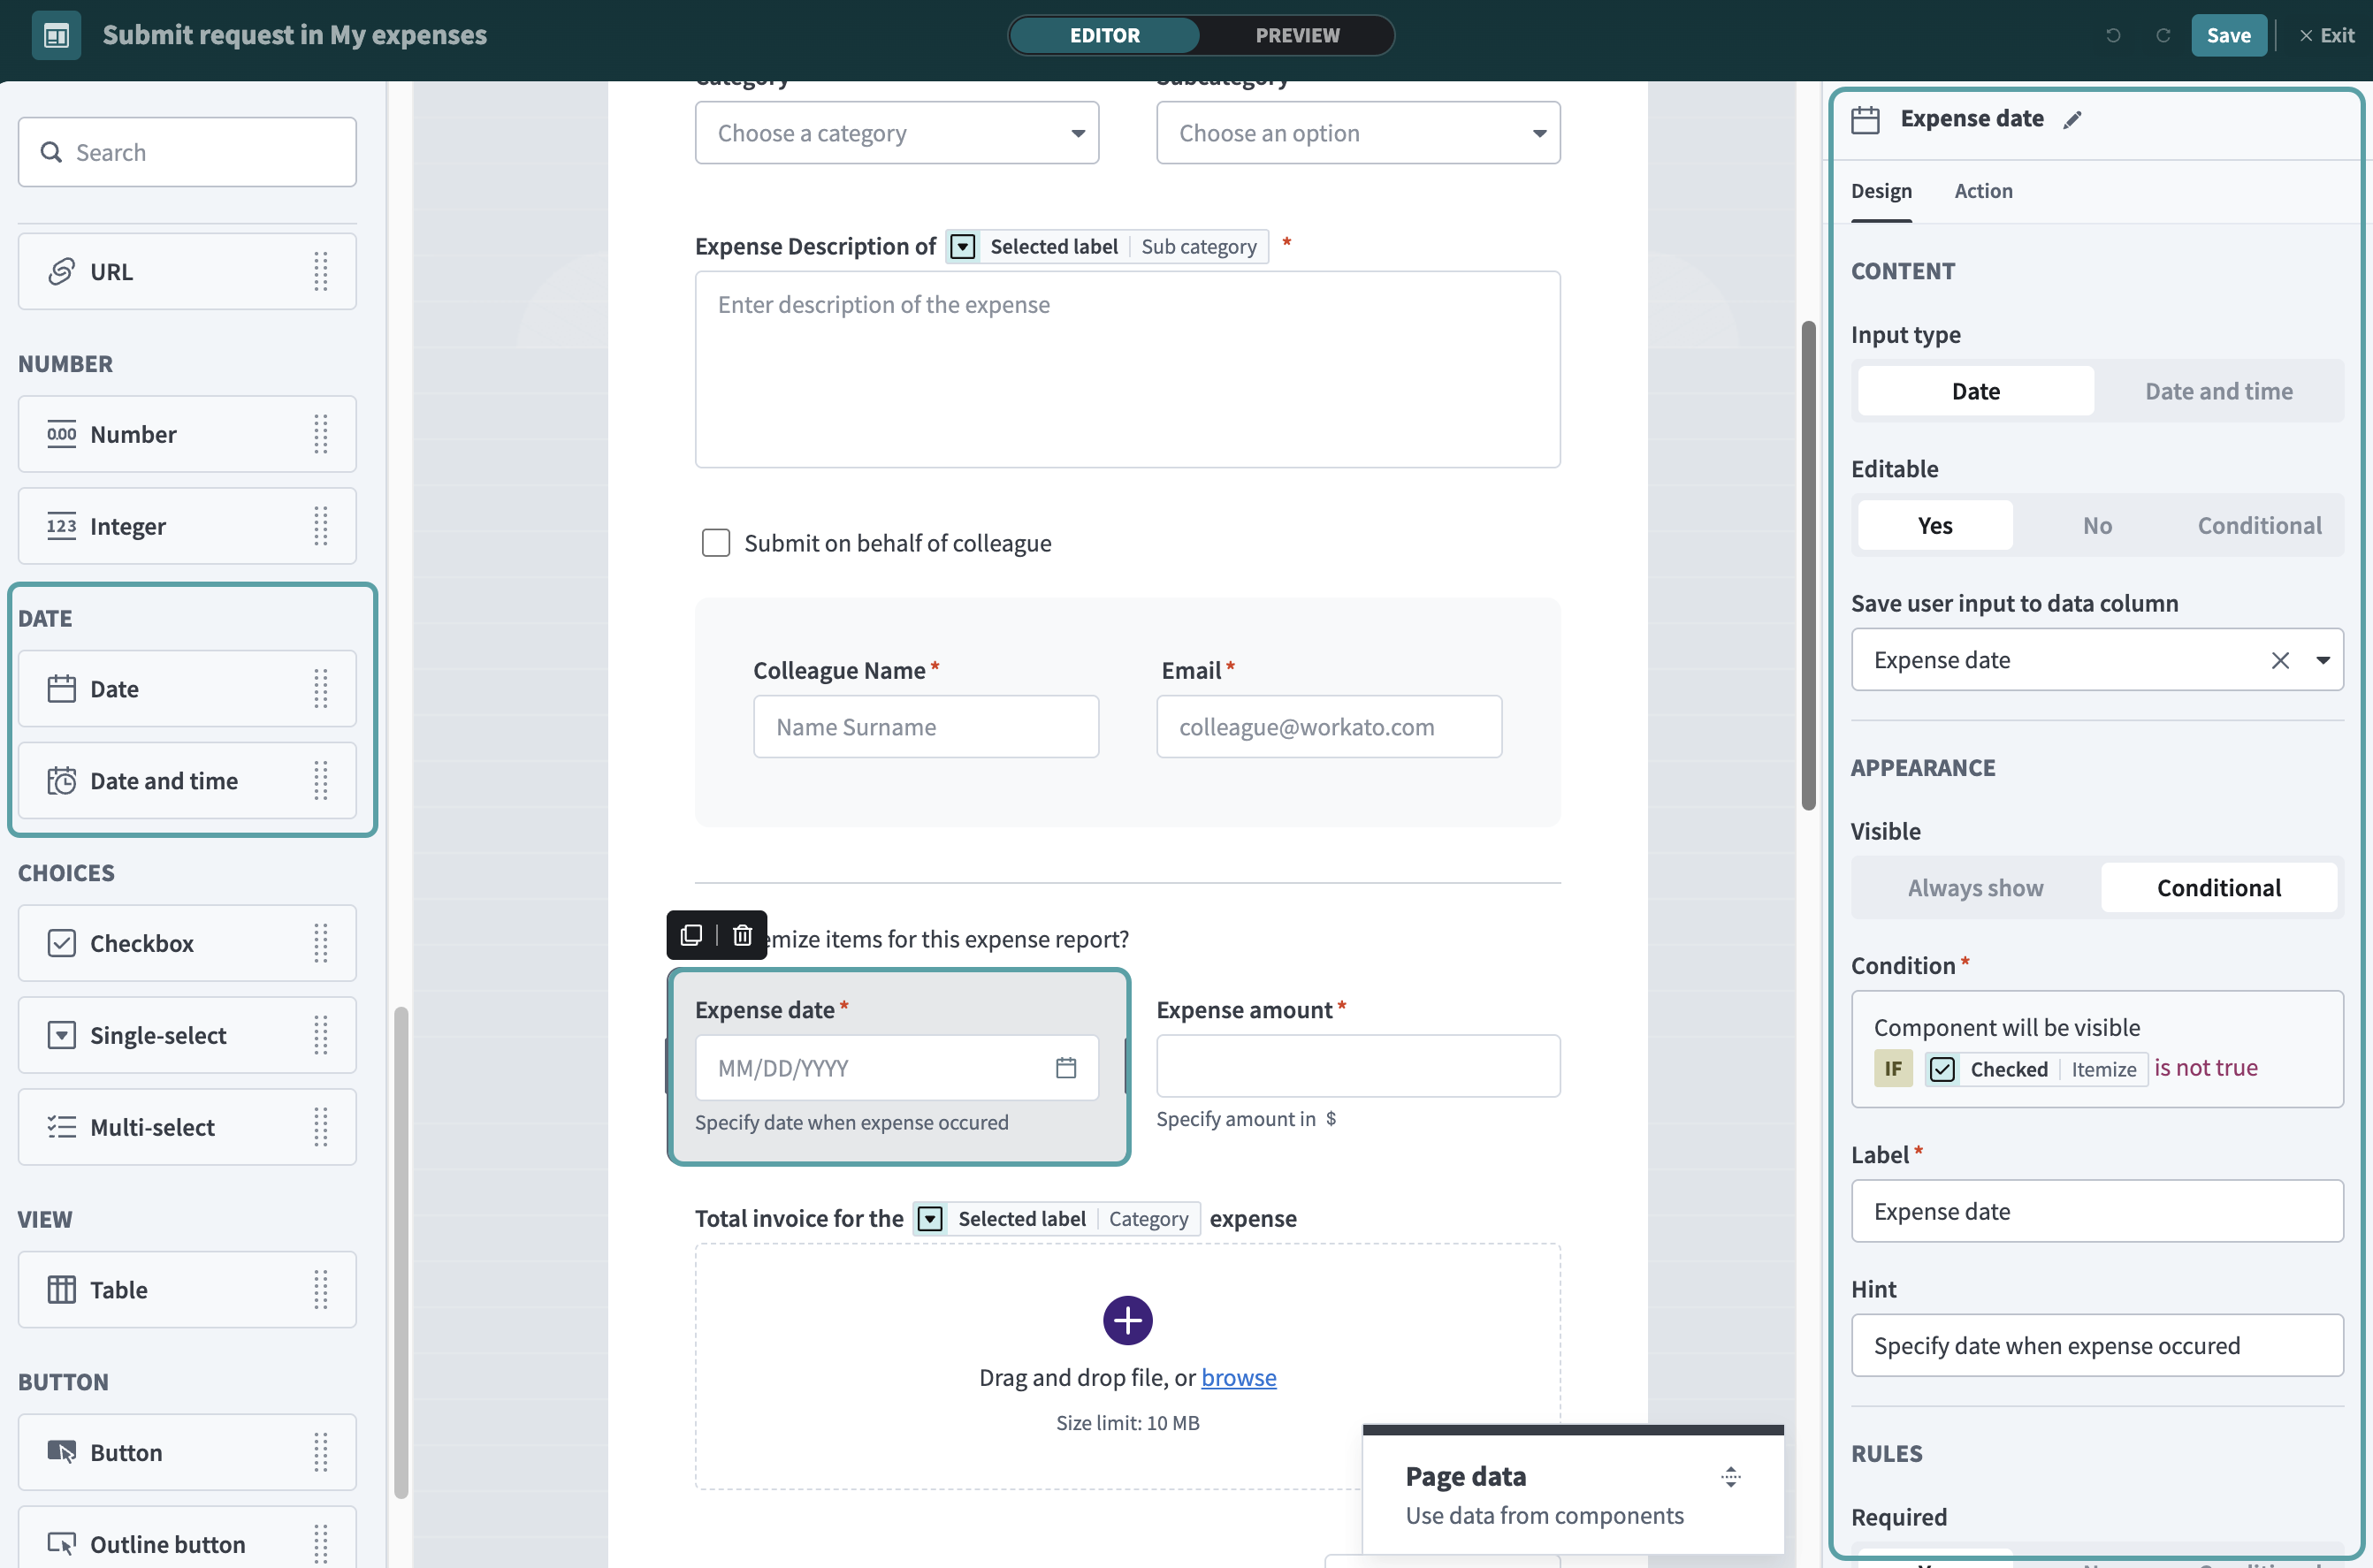
Task: Switch Visible to Always show
Action: [x=1975, y=888]
